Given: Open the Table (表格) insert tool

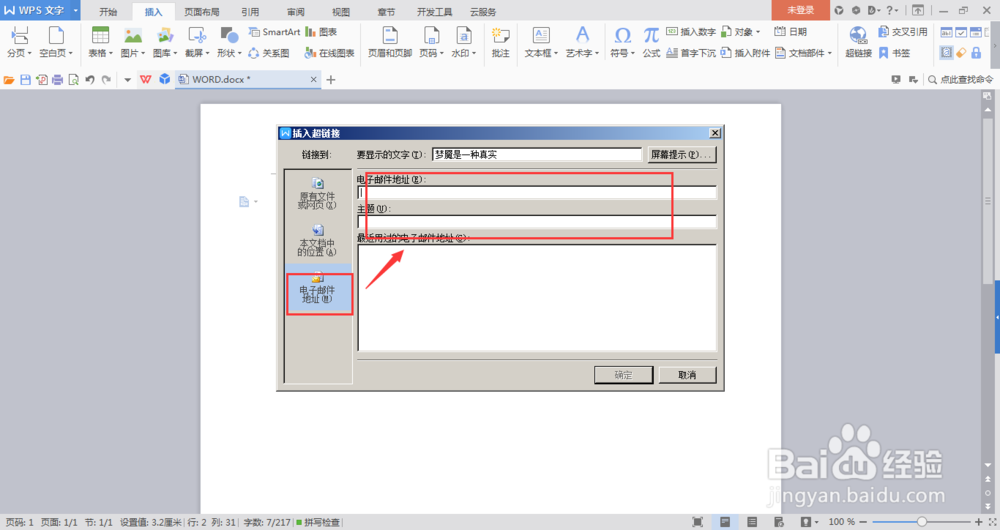Looking at the screenshot, I should click(100, 42).
